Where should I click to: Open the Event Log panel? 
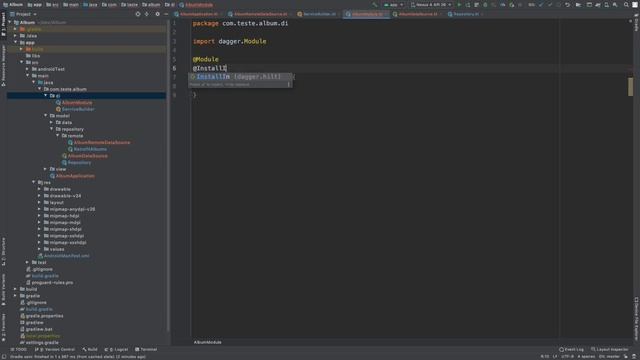pos(571,349)
